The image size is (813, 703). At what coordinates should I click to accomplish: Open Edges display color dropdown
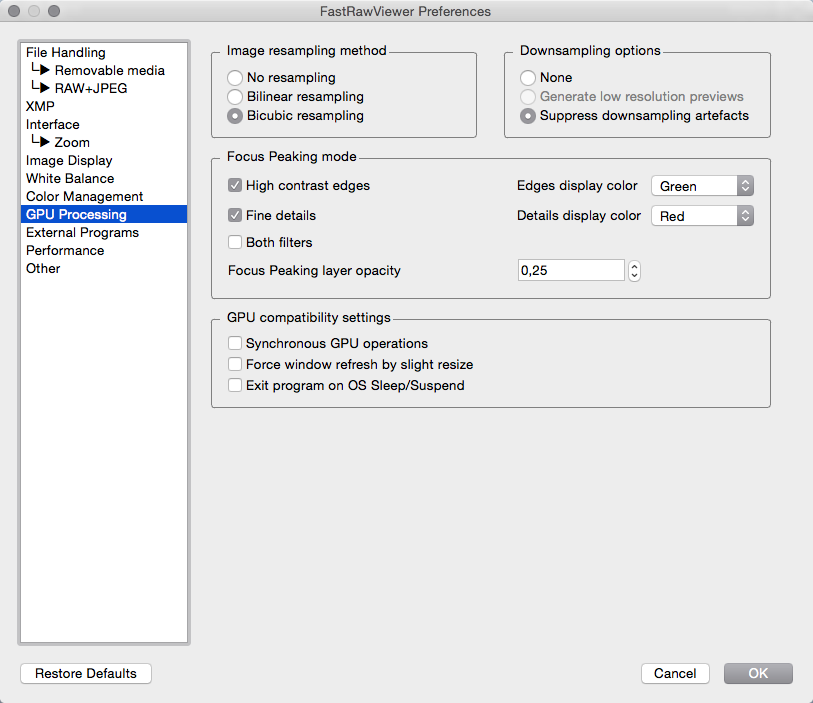pos(702,186)
